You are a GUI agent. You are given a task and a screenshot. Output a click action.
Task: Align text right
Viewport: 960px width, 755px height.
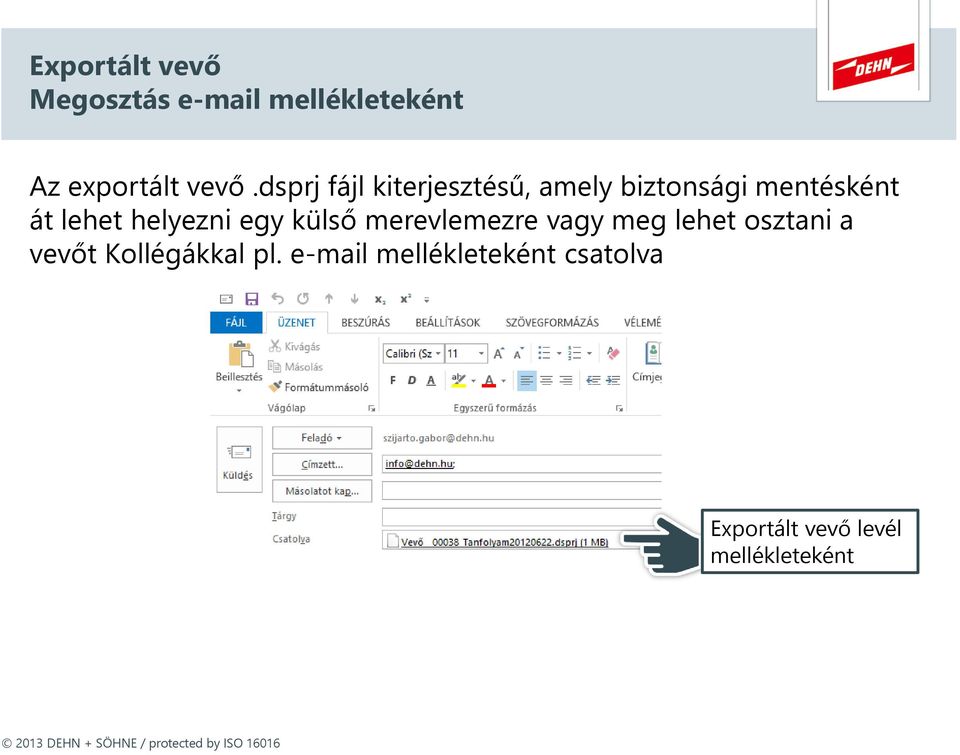point(566,380)
